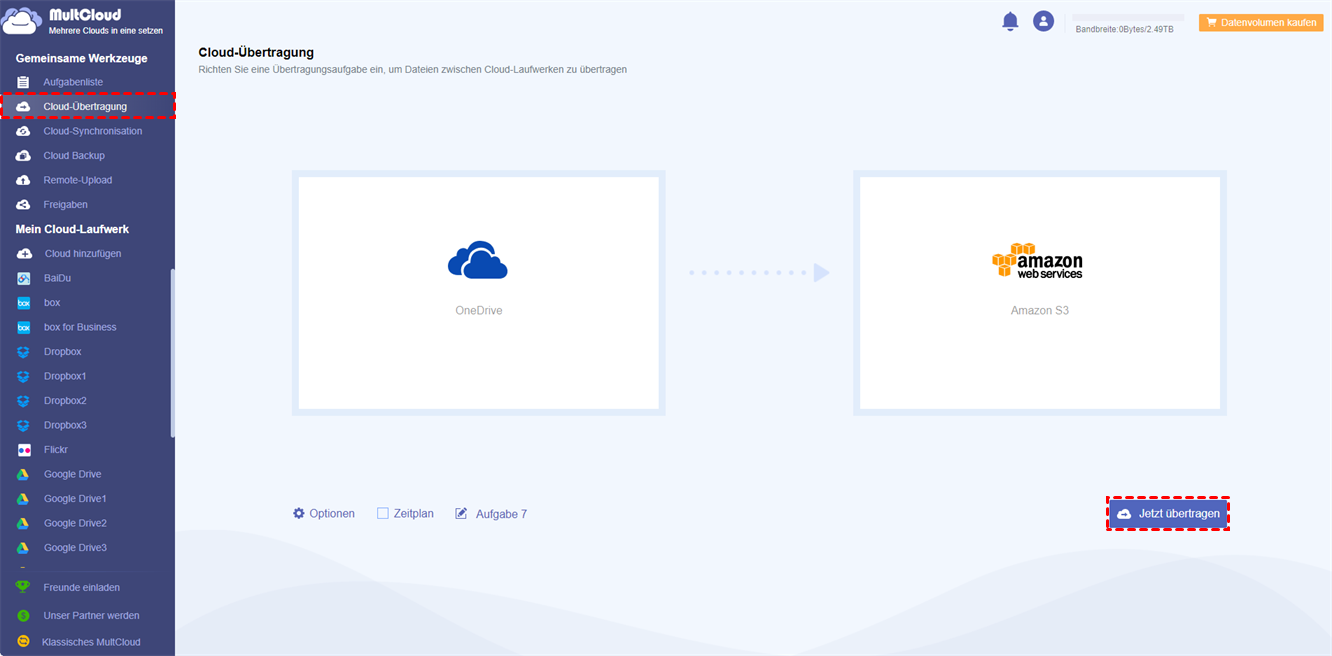Click the Freunde einladen trophy icon
This screenshot has width=1332, height=656.
[23, 587]
